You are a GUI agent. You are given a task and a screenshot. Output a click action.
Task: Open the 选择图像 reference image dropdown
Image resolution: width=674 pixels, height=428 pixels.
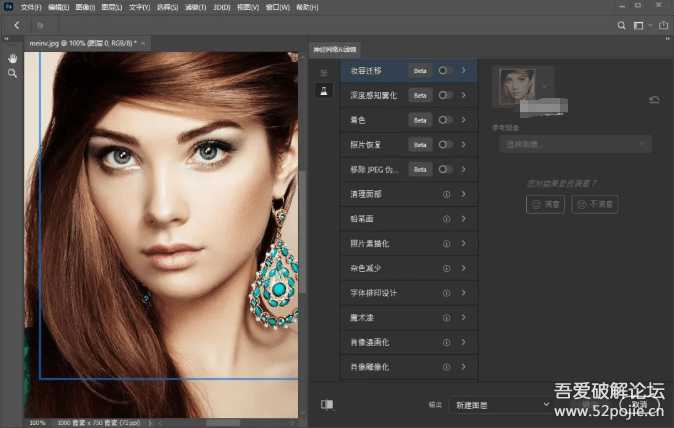pyautogui.click(x=575, y=144)
